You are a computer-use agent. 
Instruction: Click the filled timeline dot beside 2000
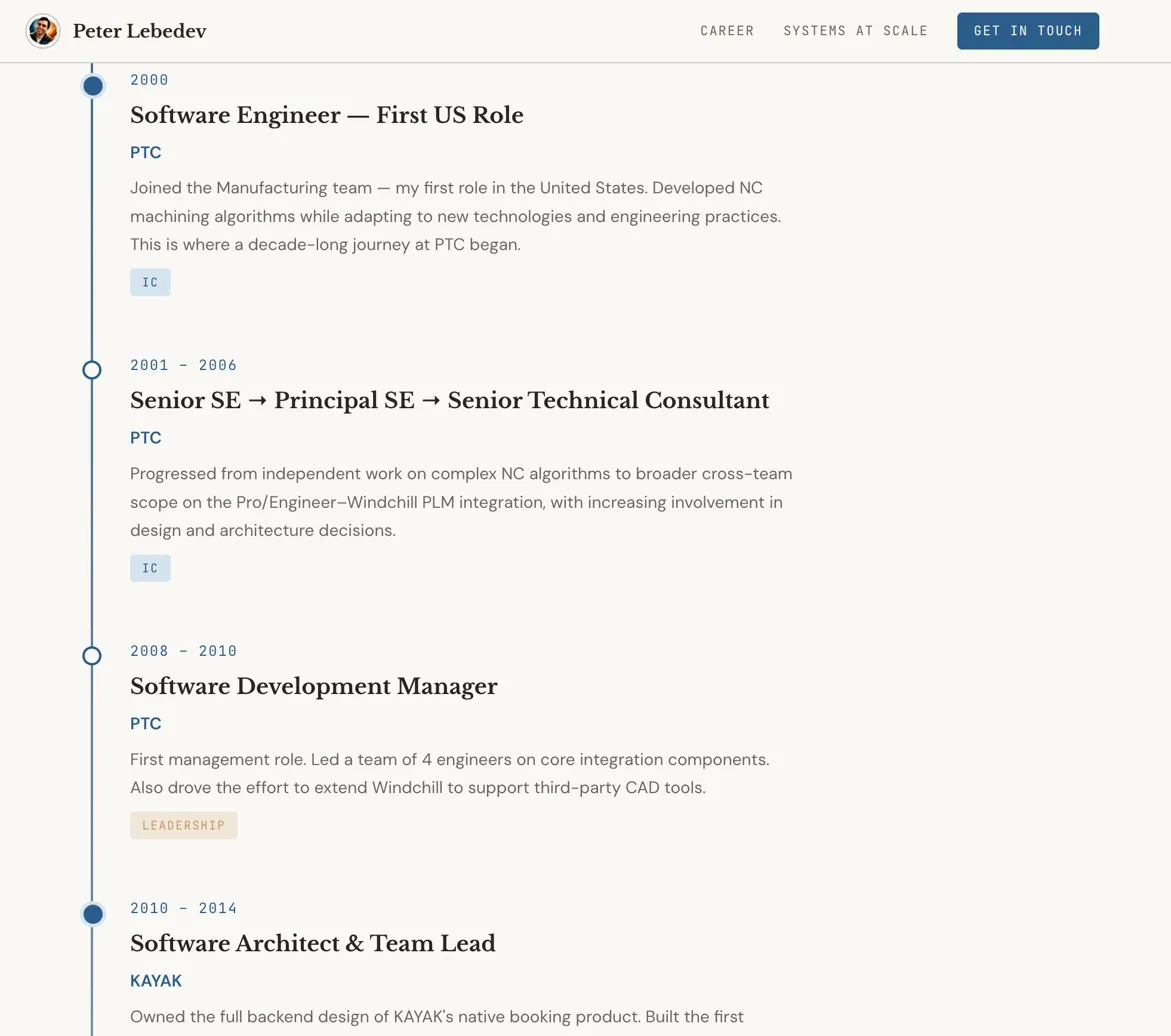[92, 85]
